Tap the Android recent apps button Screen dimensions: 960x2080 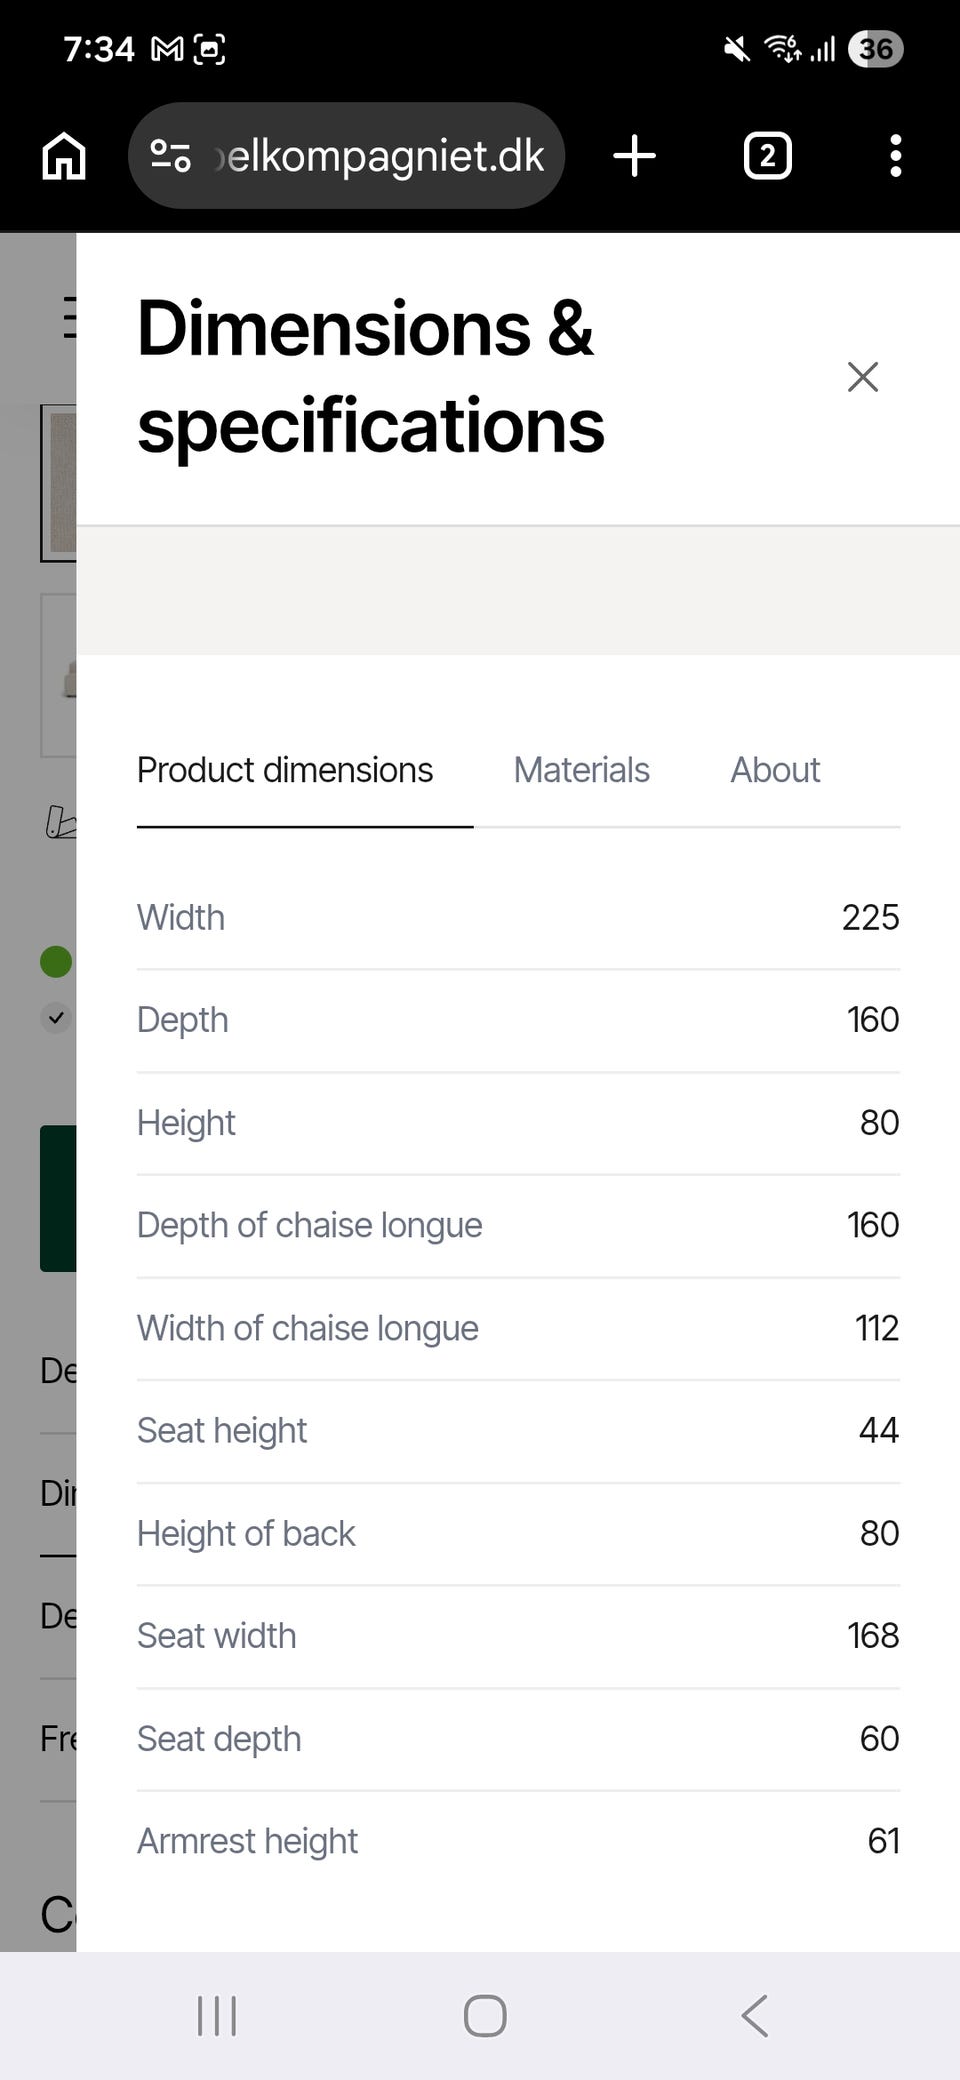[217, 2016]
